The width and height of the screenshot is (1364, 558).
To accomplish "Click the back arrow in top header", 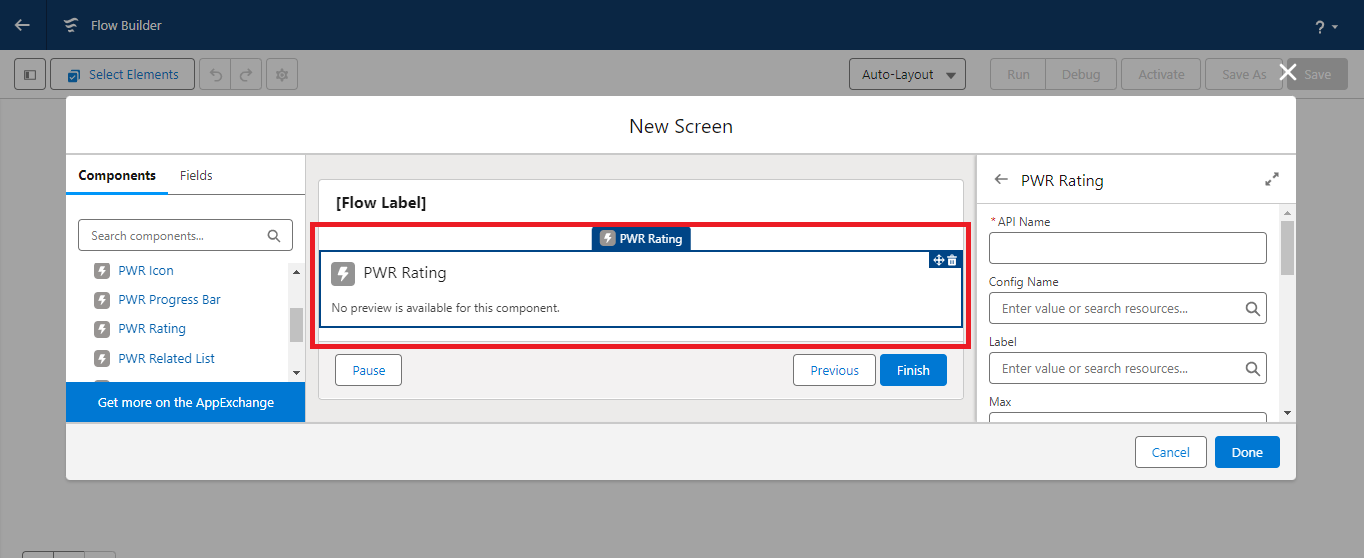I will point(22,25).
